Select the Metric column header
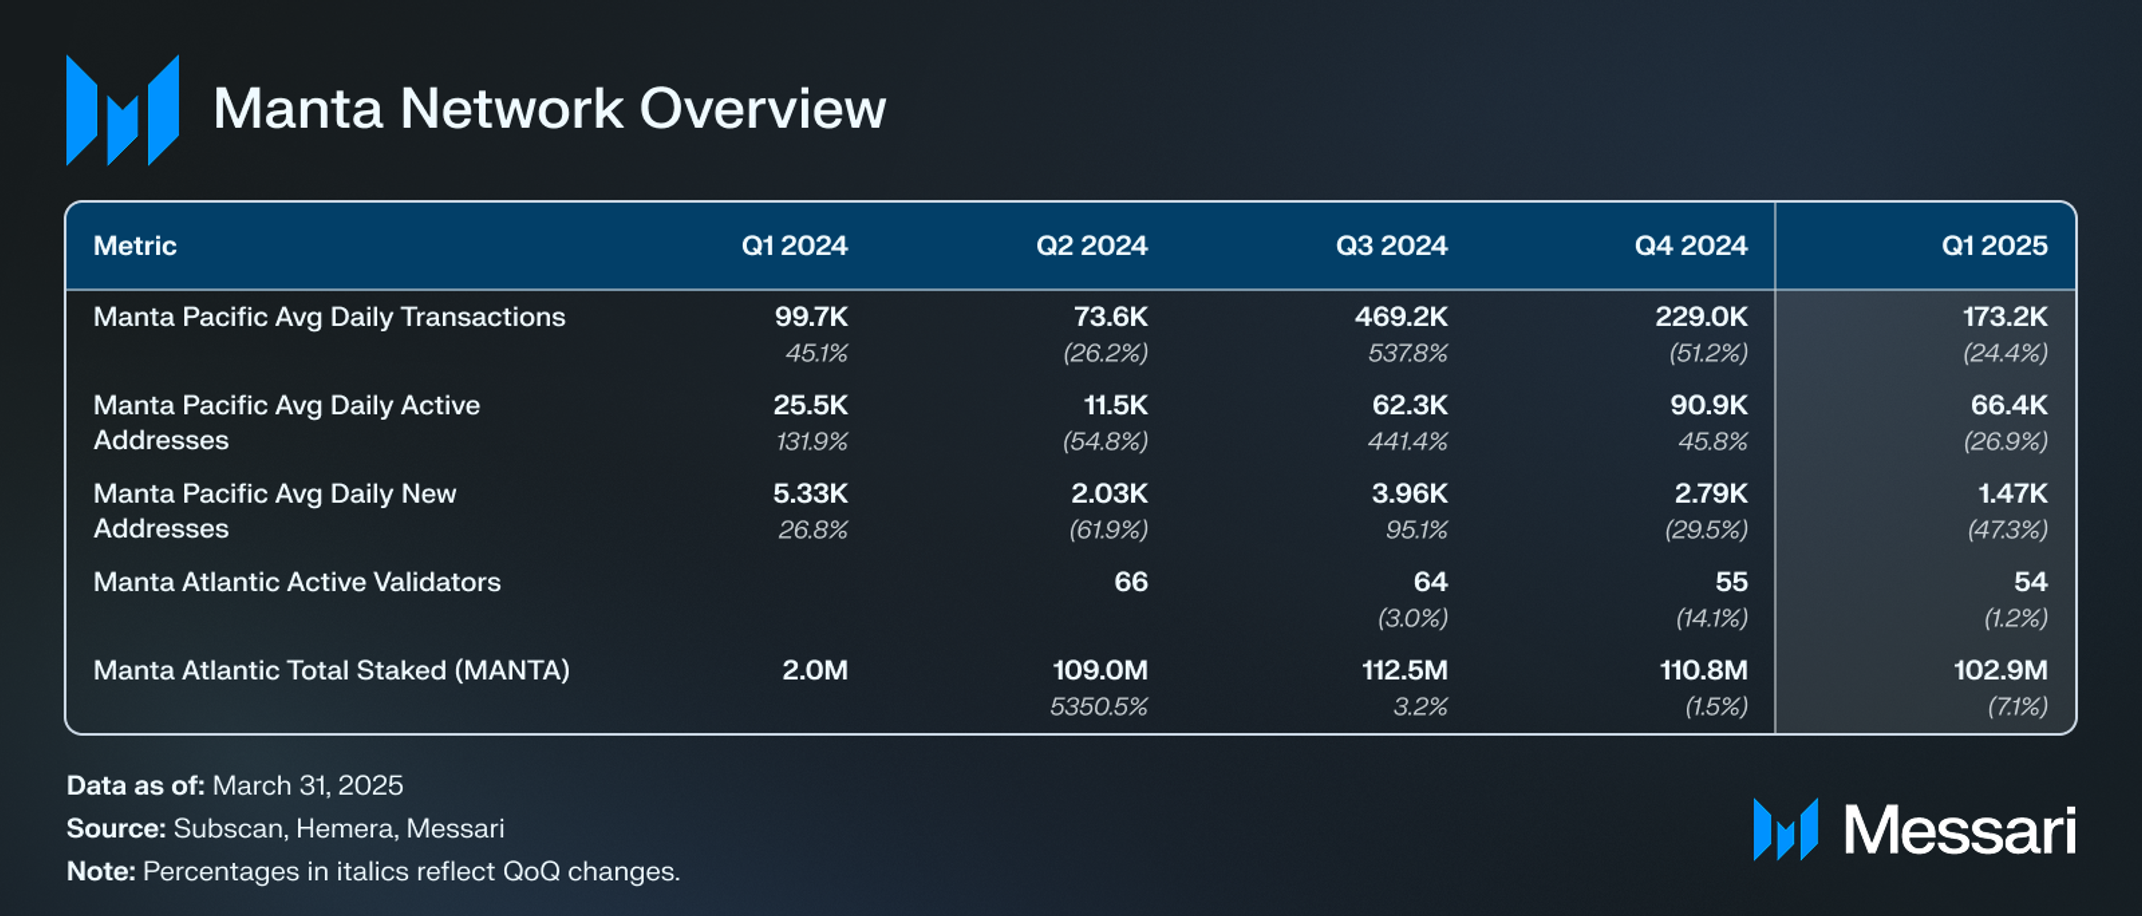 [x=135, y=246]
